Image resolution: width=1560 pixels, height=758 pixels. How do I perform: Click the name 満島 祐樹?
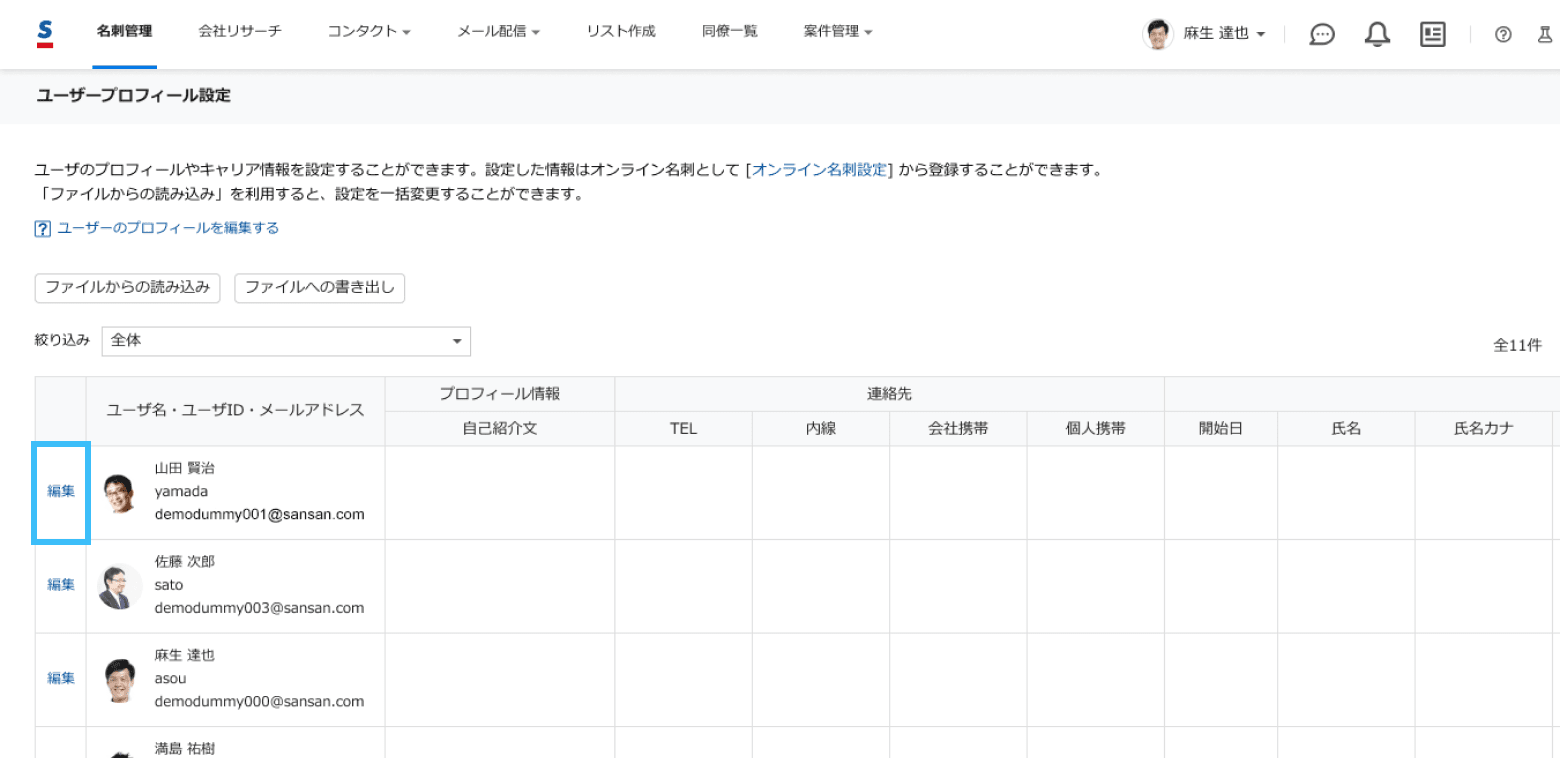pyautogui.click(x=185, y=749)
